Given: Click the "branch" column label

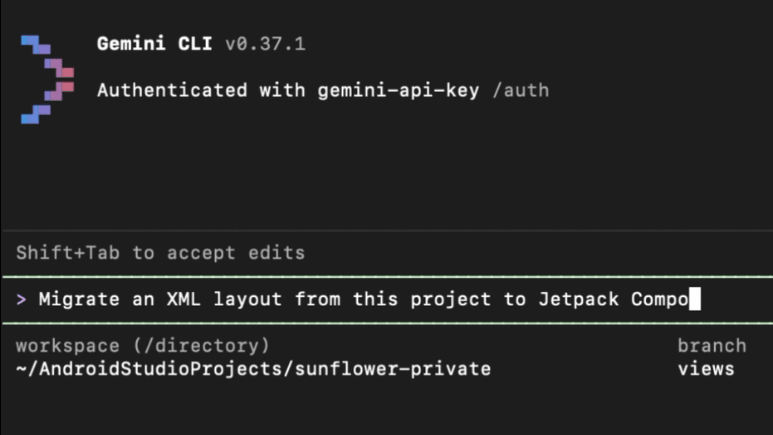Looking at the screenshot, I should (x=711, y=346).
